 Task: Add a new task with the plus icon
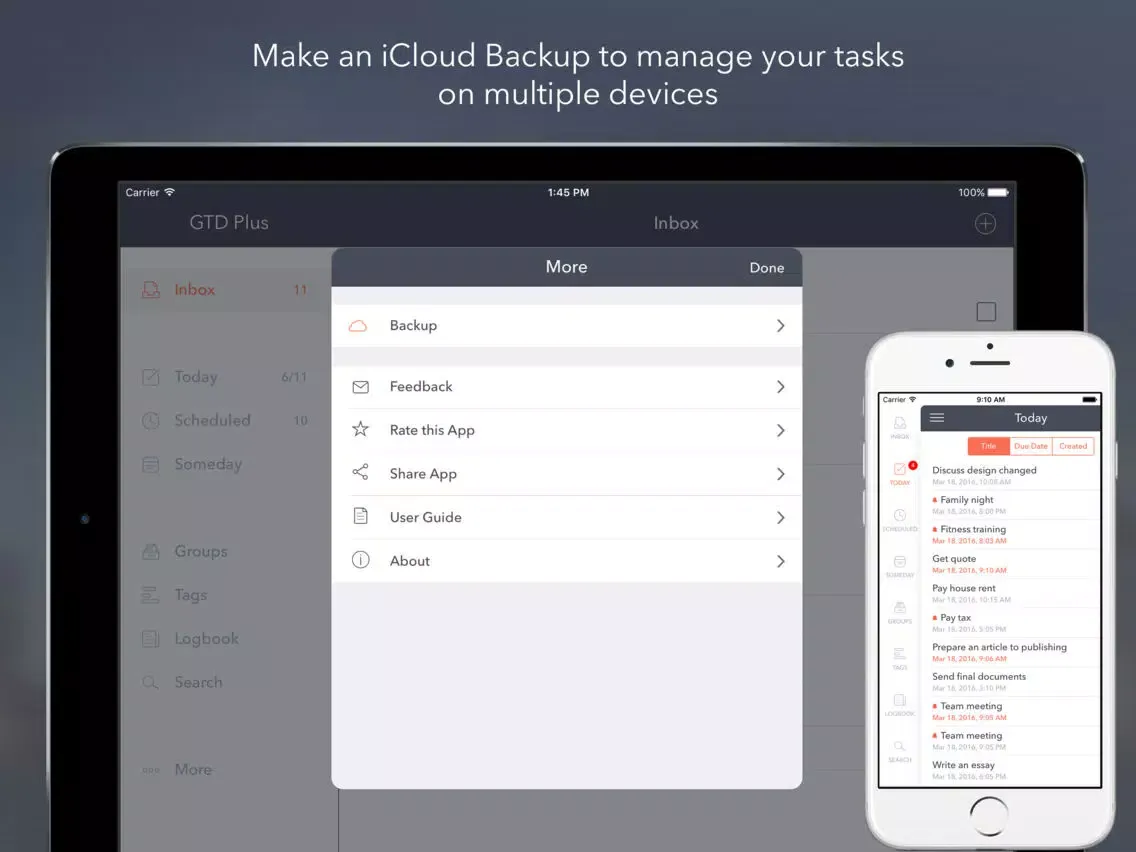[x=985, y=223]
